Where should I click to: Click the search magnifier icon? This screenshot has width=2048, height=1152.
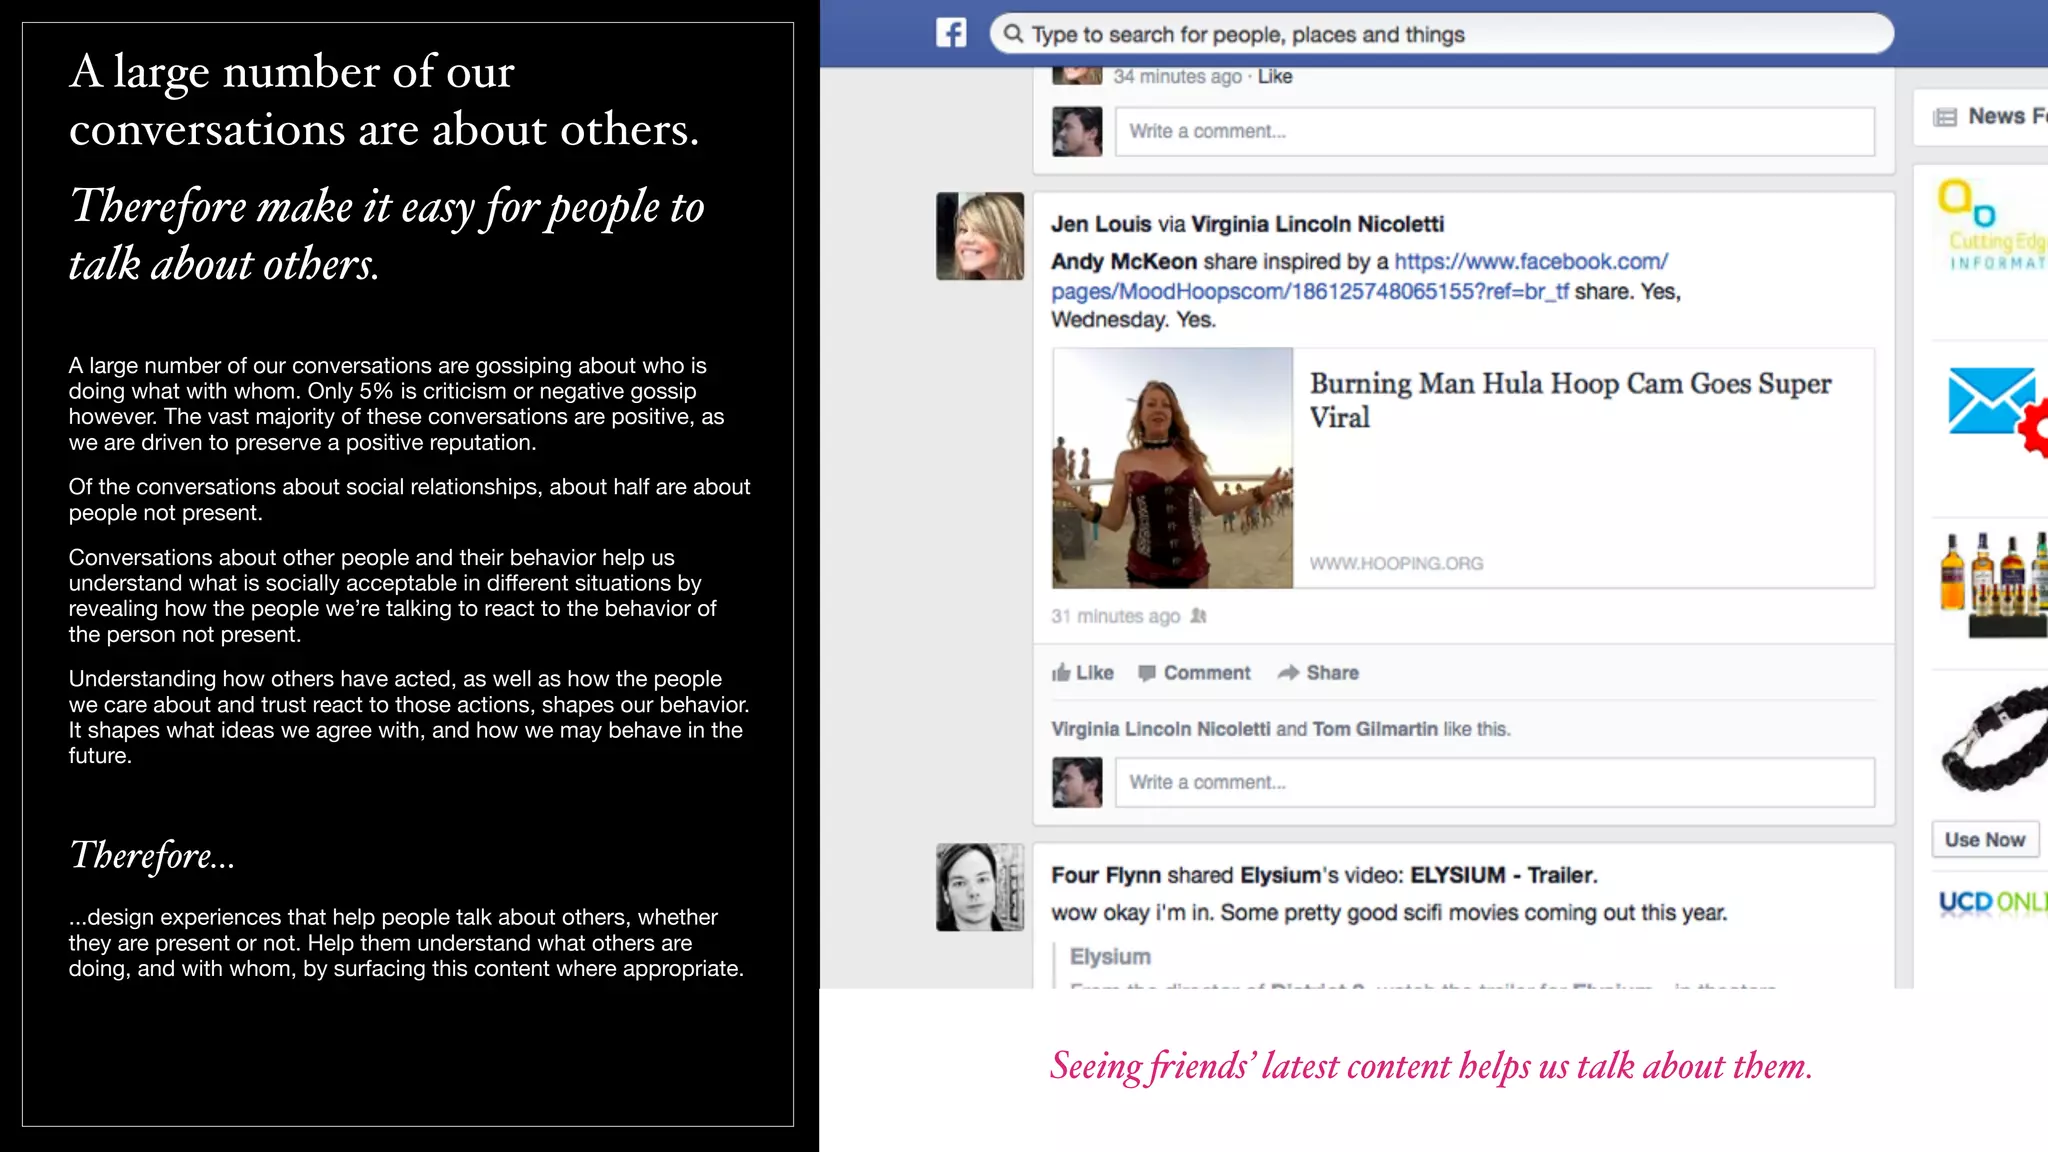point(1013,34)
